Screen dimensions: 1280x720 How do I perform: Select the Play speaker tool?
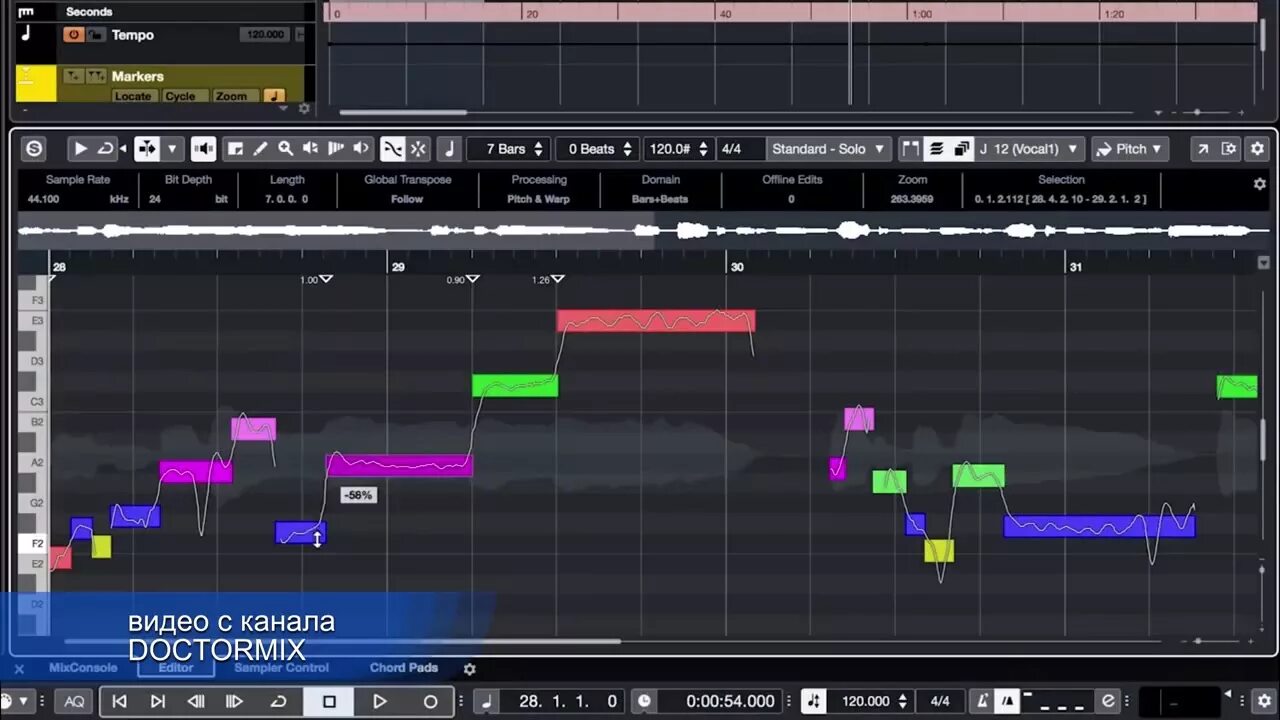pos(360,149)
